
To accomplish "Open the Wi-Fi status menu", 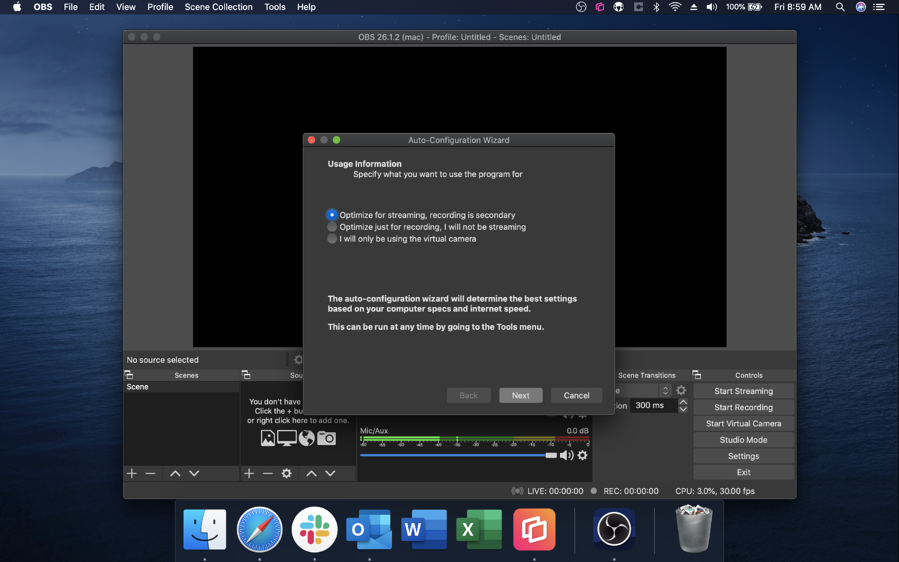I will (x=675, y=7).
